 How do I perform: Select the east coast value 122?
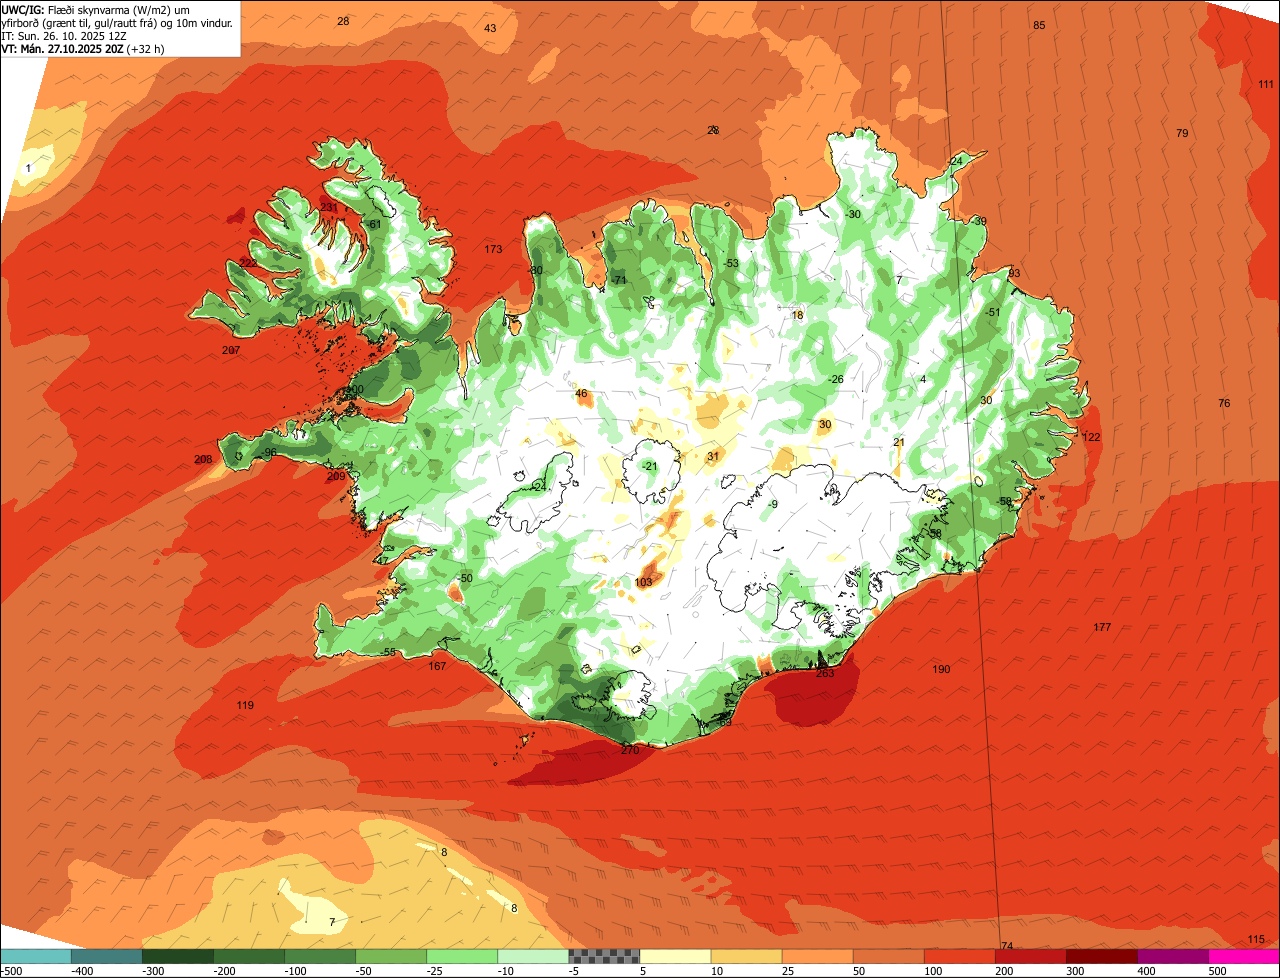[x=1091, y=437]
